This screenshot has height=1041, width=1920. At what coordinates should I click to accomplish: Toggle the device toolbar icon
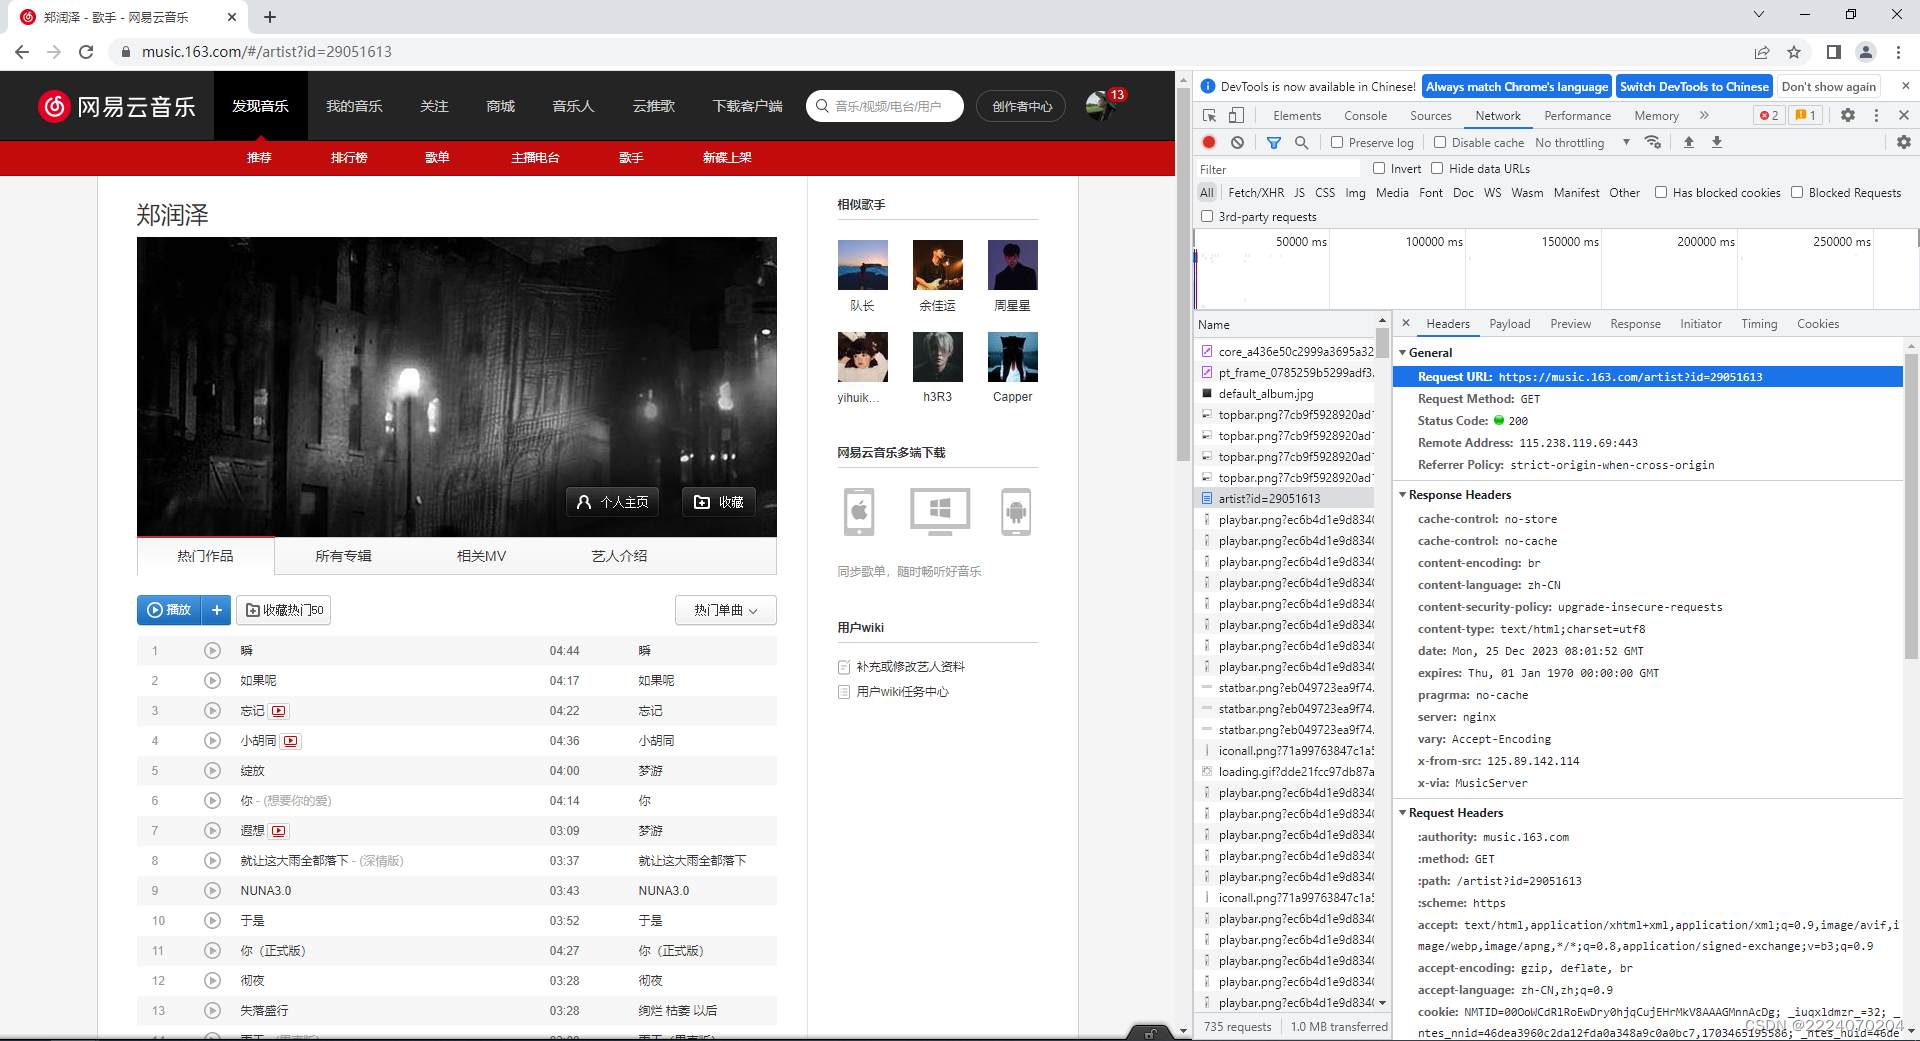click(1237, 116)
